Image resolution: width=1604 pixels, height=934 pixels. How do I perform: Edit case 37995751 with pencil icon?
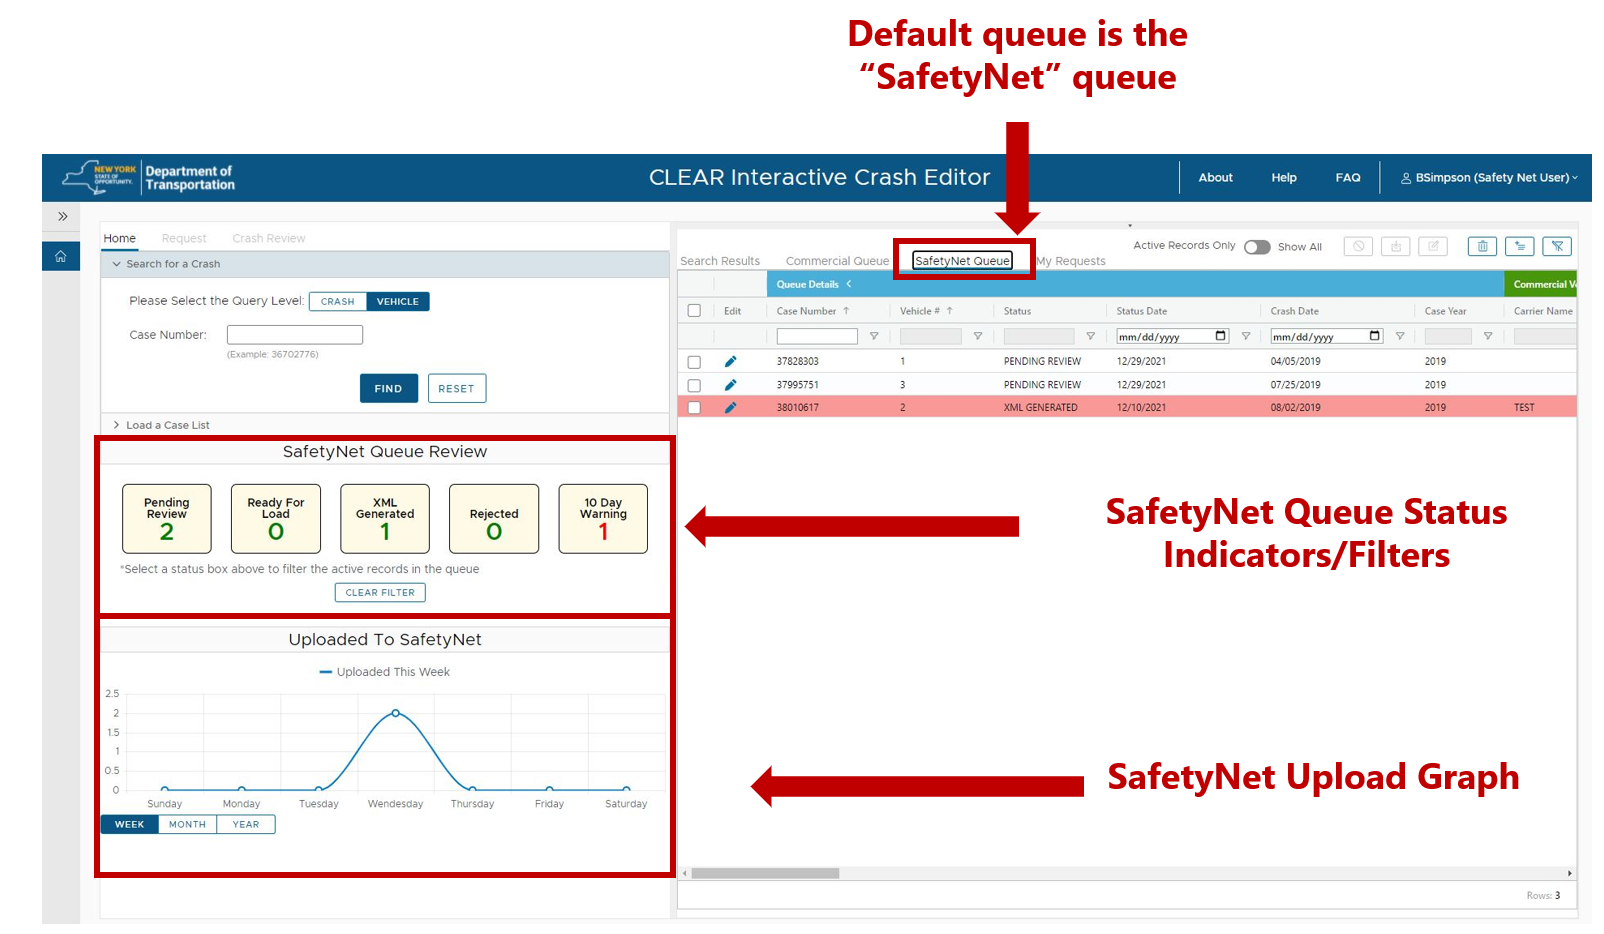(731, 384)
